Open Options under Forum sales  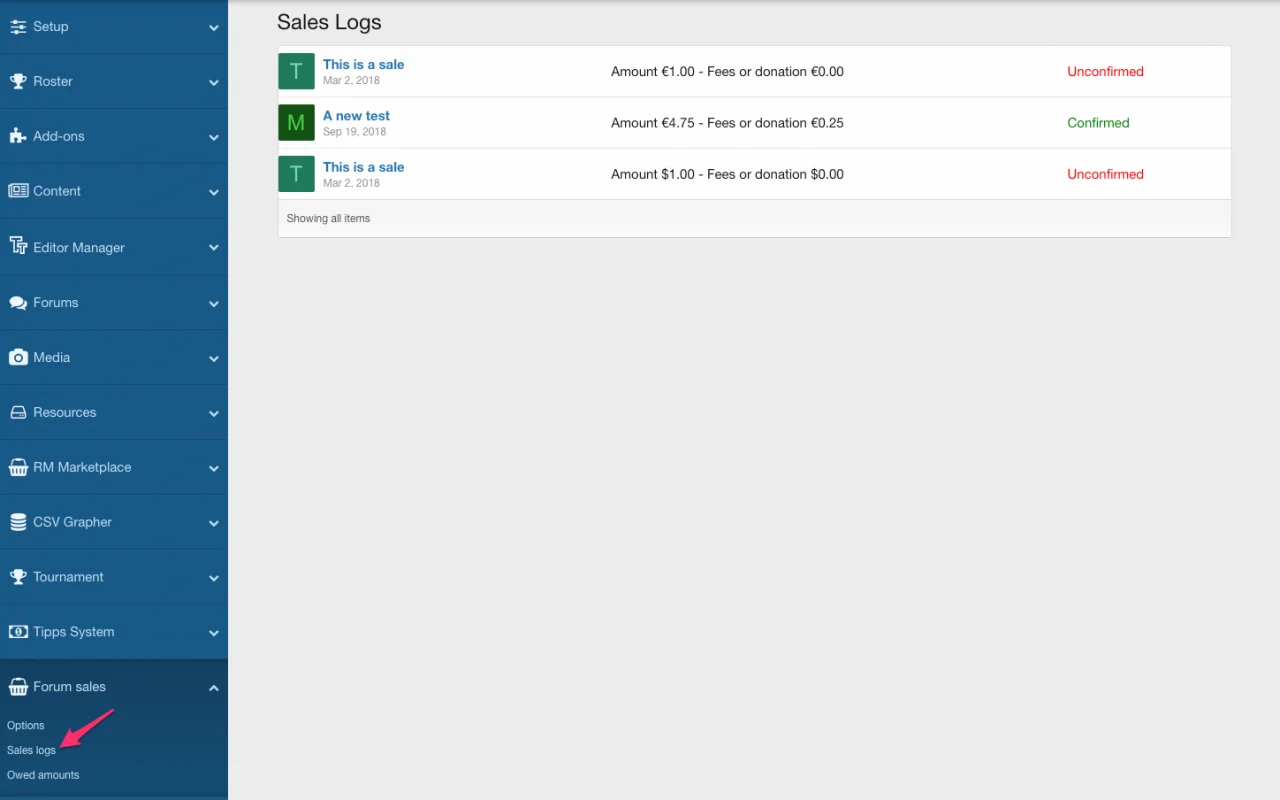26,725
